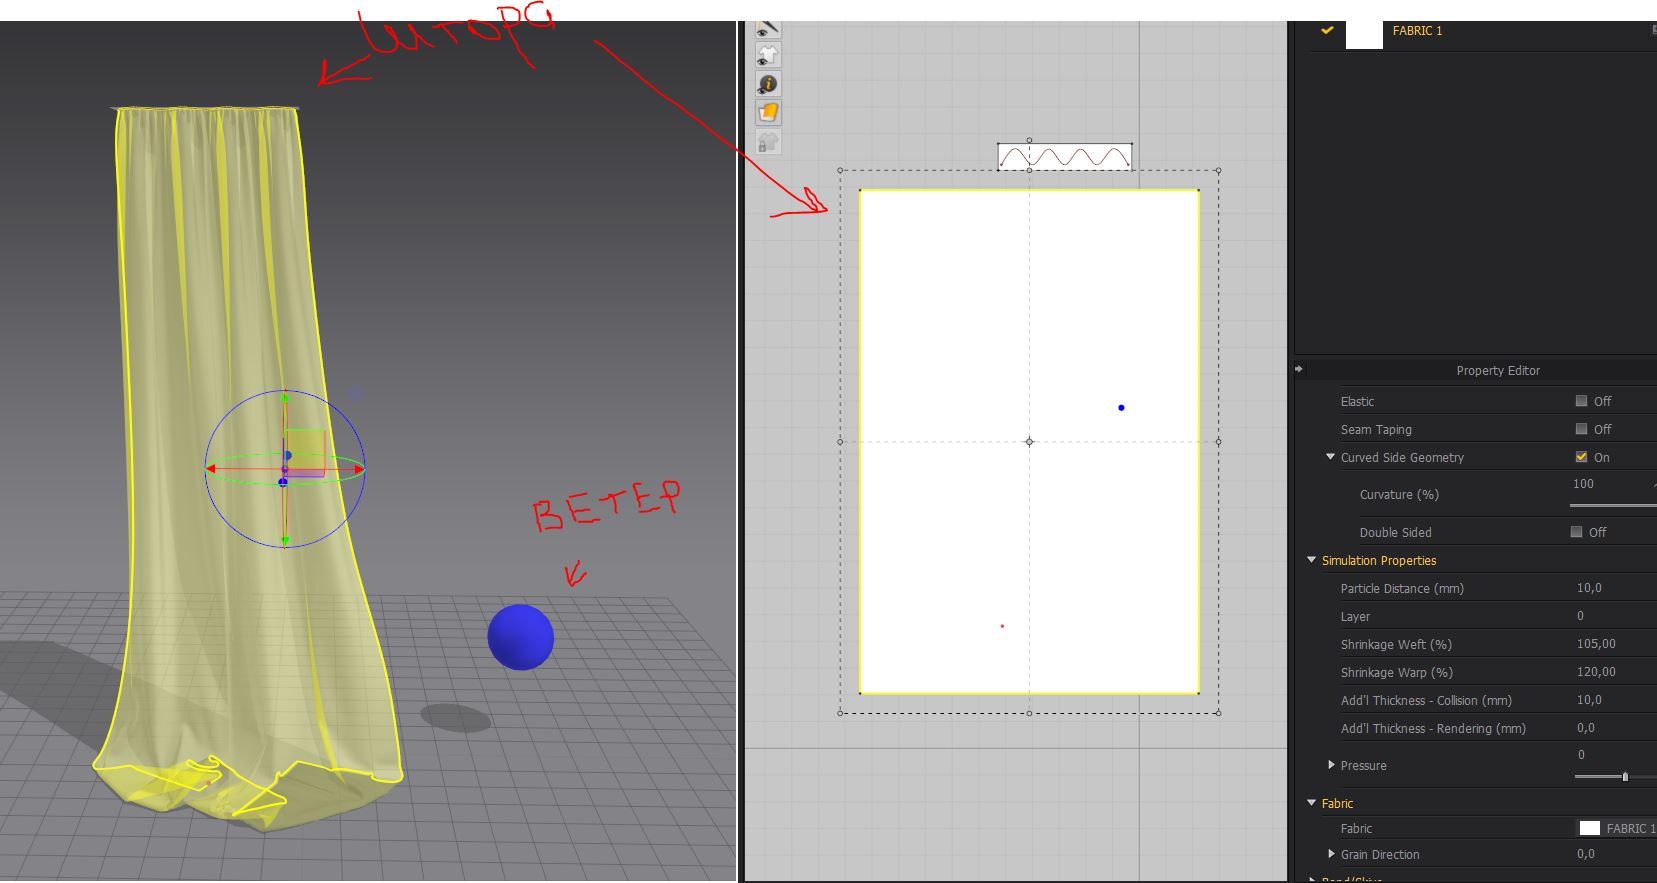Toggle the FABRIC 1 checkmark in fabric list
Screen dimensions: 1657x883
(x=1327, y=31)
